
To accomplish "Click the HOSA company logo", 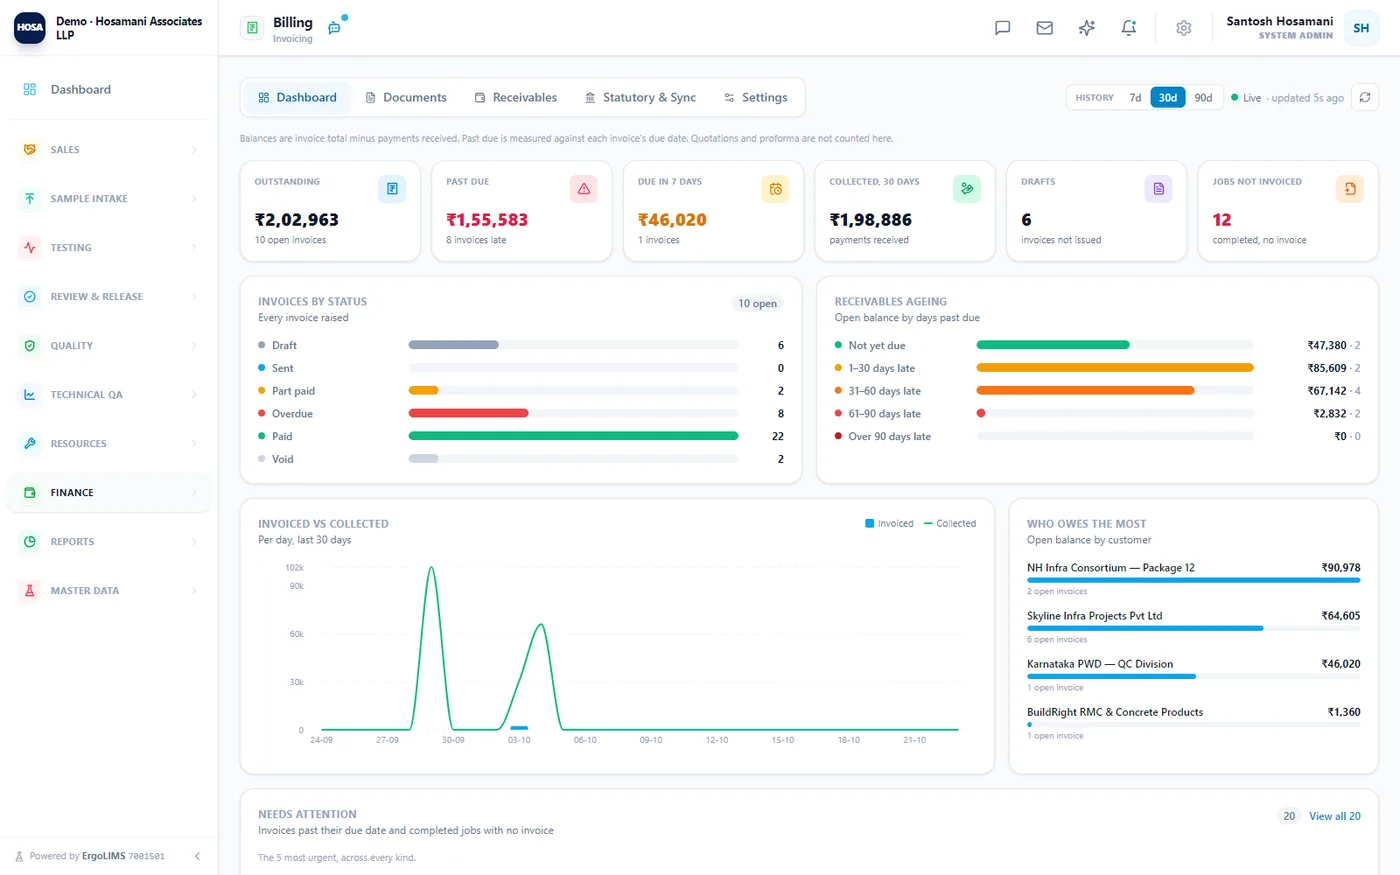I will pyautogui.click(x=30, y=27).
